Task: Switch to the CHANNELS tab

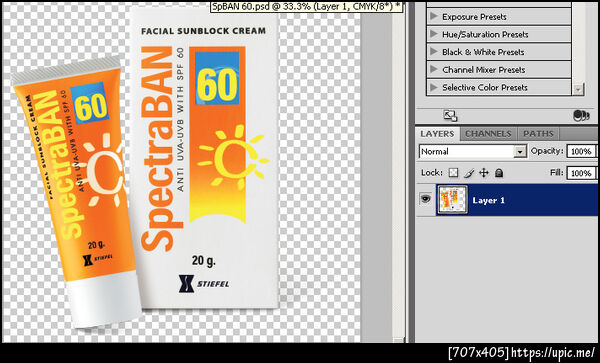Action: click(x=488, y=134)
